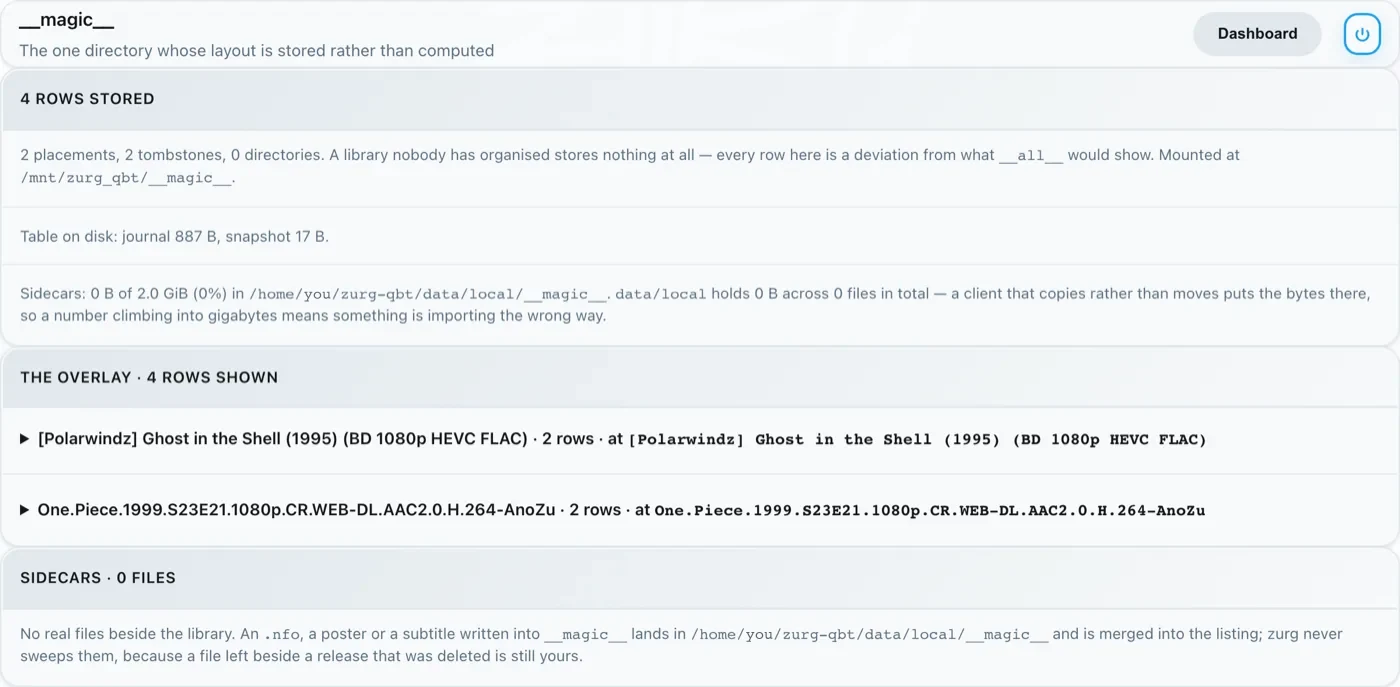Click the "__all__" code word in summary
The image size is (1400, 687).
pyautogui.click(x=1031, y=156)
